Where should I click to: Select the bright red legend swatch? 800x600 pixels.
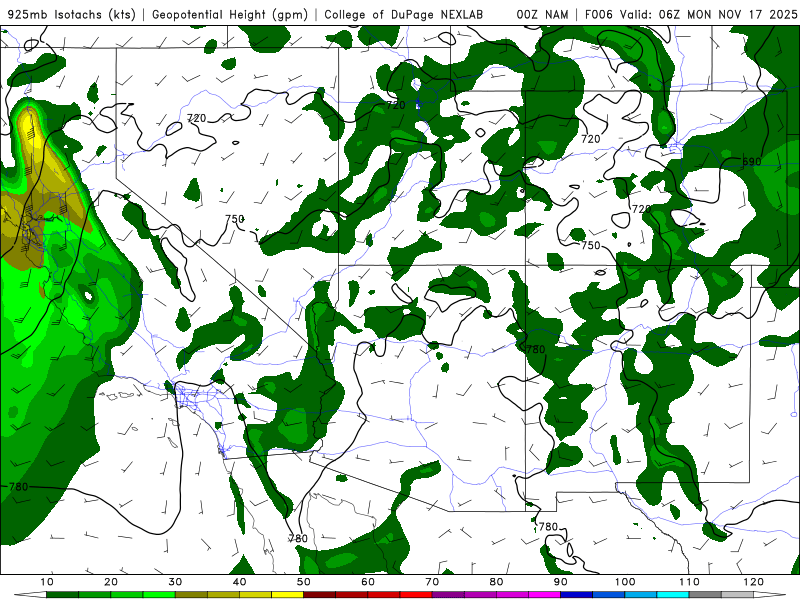pos(416,595)
